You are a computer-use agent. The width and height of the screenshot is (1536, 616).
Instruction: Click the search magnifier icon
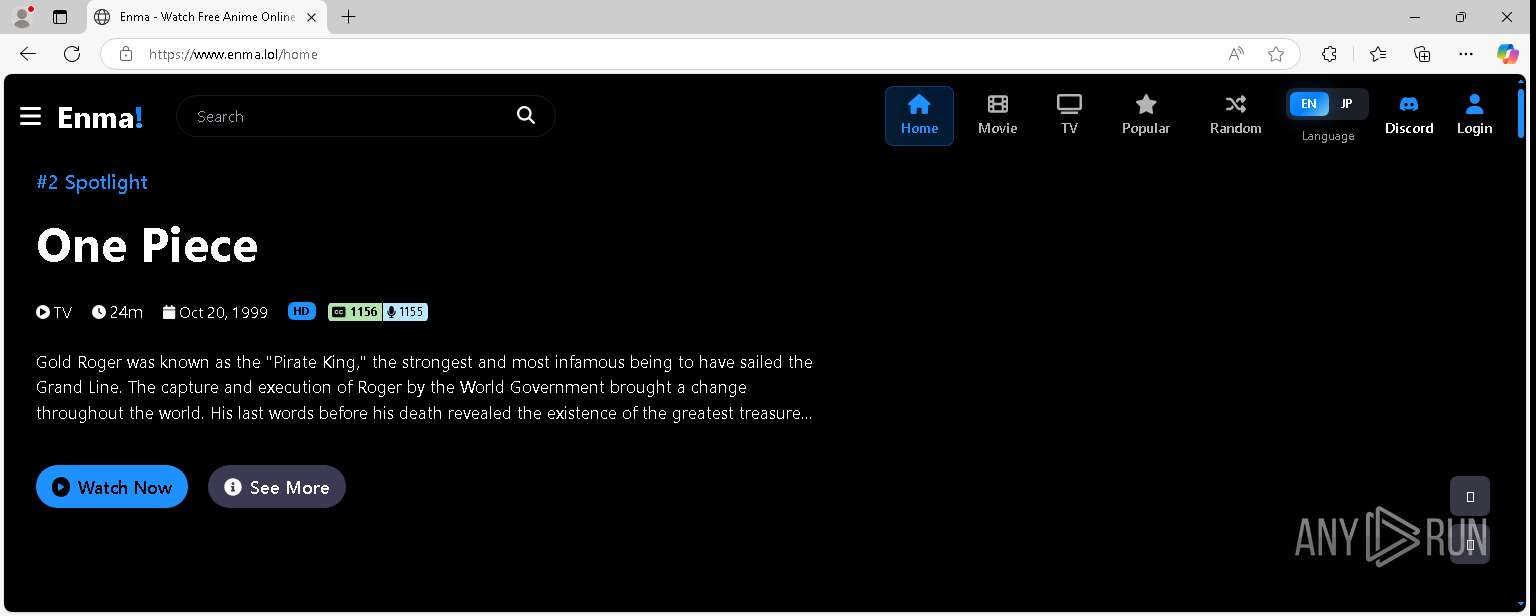[526, 116]
